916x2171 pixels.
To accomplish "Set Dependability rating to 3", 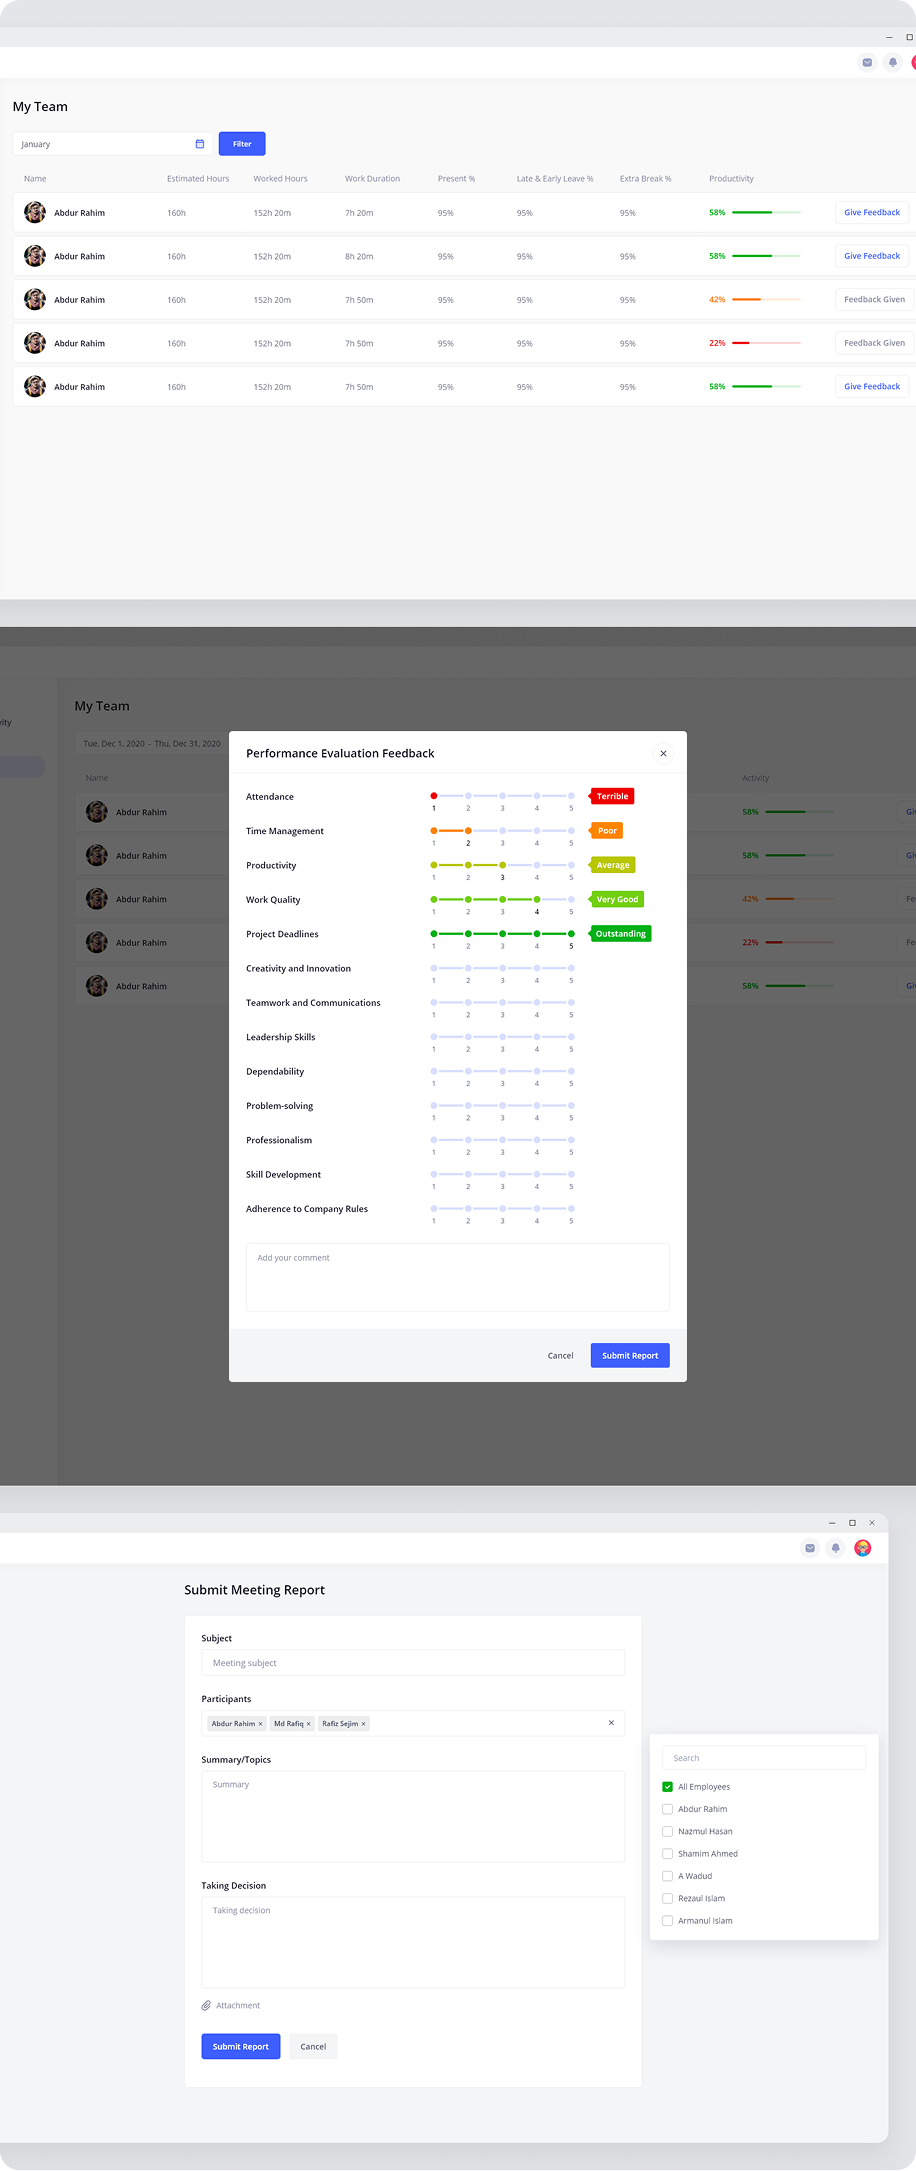I will 502,1071.
